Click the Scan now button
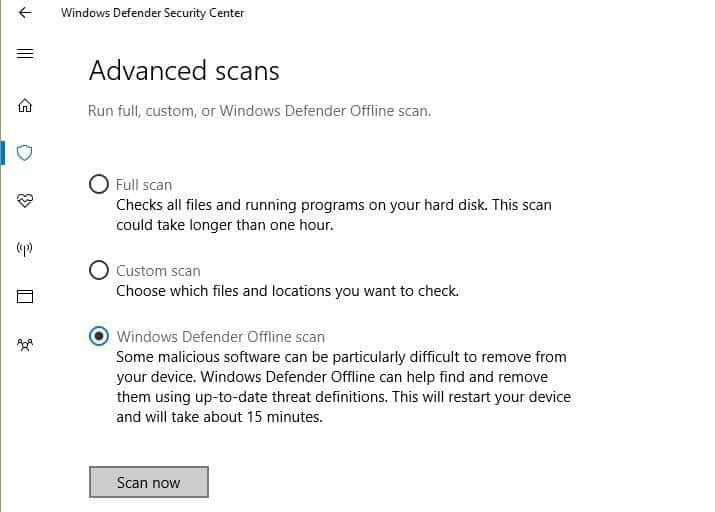The height and width of the screenshot is (512, 715). tap(149, 482)
